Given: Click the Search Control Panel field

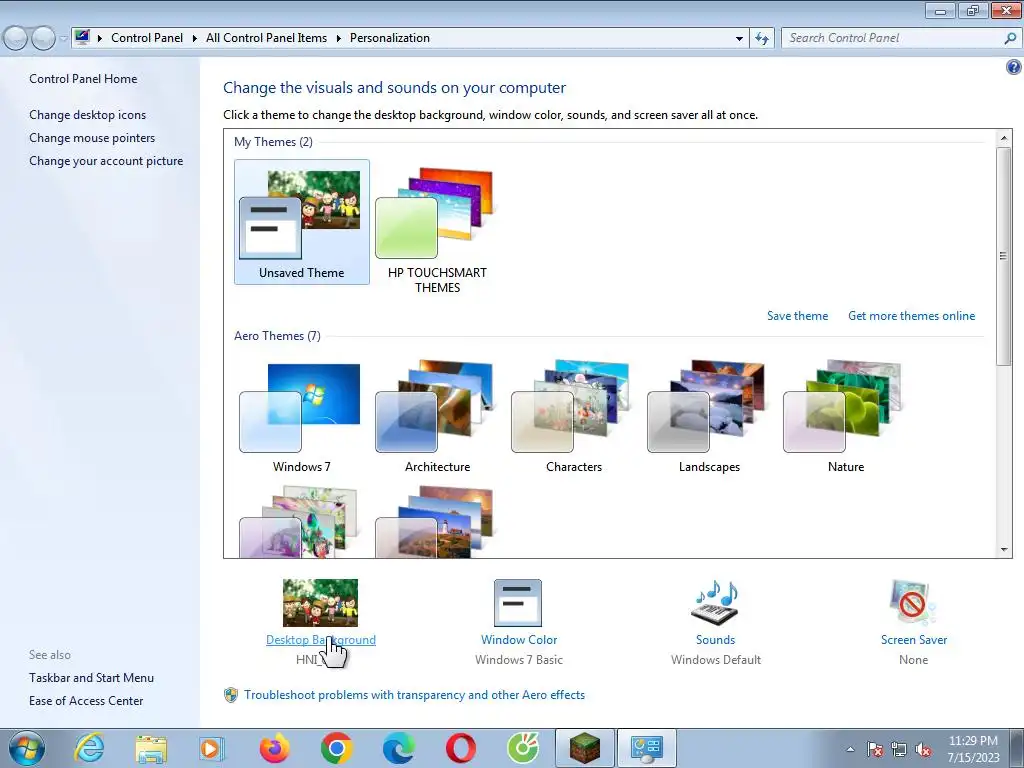Looking at the screenshot, I should [x=901, y=38].
